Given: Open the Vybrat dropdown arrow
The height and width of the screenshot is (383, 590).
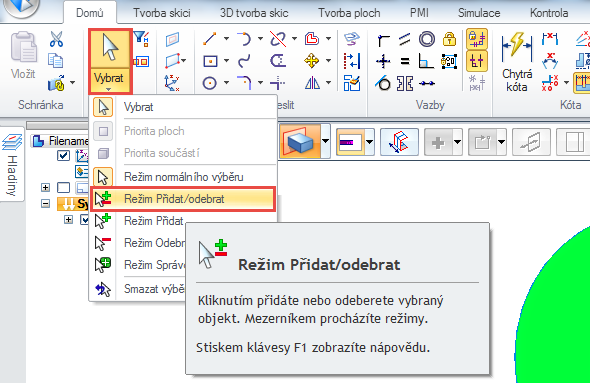Looking at the screenshot, I should [109, 90].
